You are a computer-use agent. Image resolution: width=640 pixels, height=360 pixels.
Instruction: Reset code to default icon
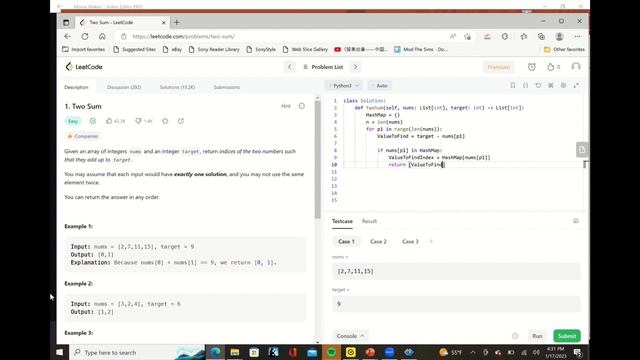coord(538,85)
